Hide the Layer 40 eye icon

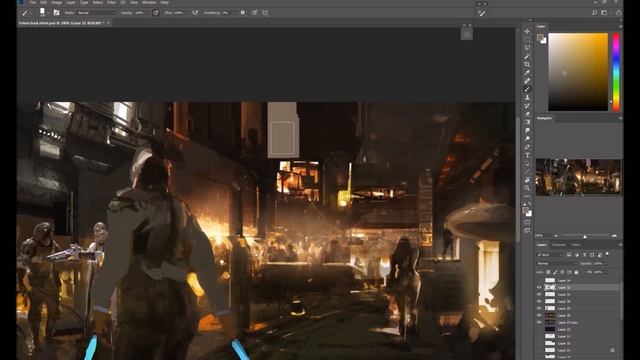tap(539, 301)
